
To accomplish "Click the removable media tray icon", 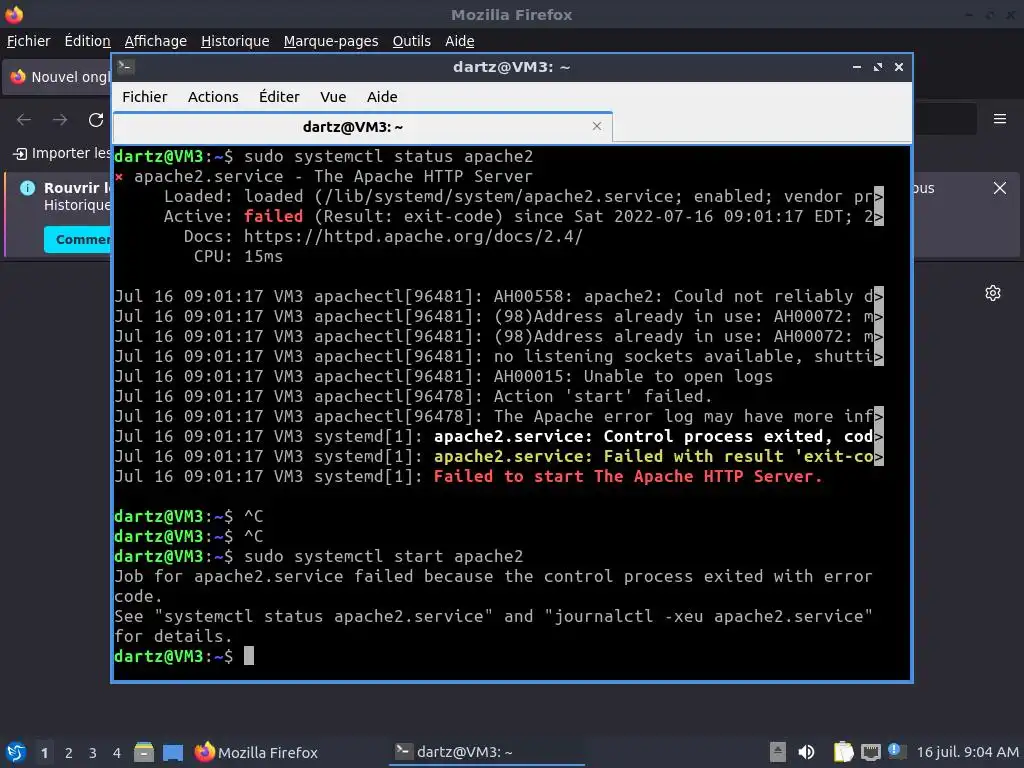I will pos(777,752).
